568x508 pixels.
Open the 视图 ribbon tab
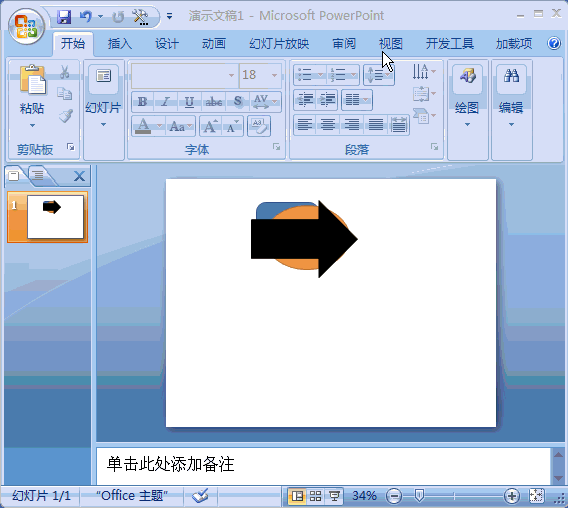pos(390,44)
